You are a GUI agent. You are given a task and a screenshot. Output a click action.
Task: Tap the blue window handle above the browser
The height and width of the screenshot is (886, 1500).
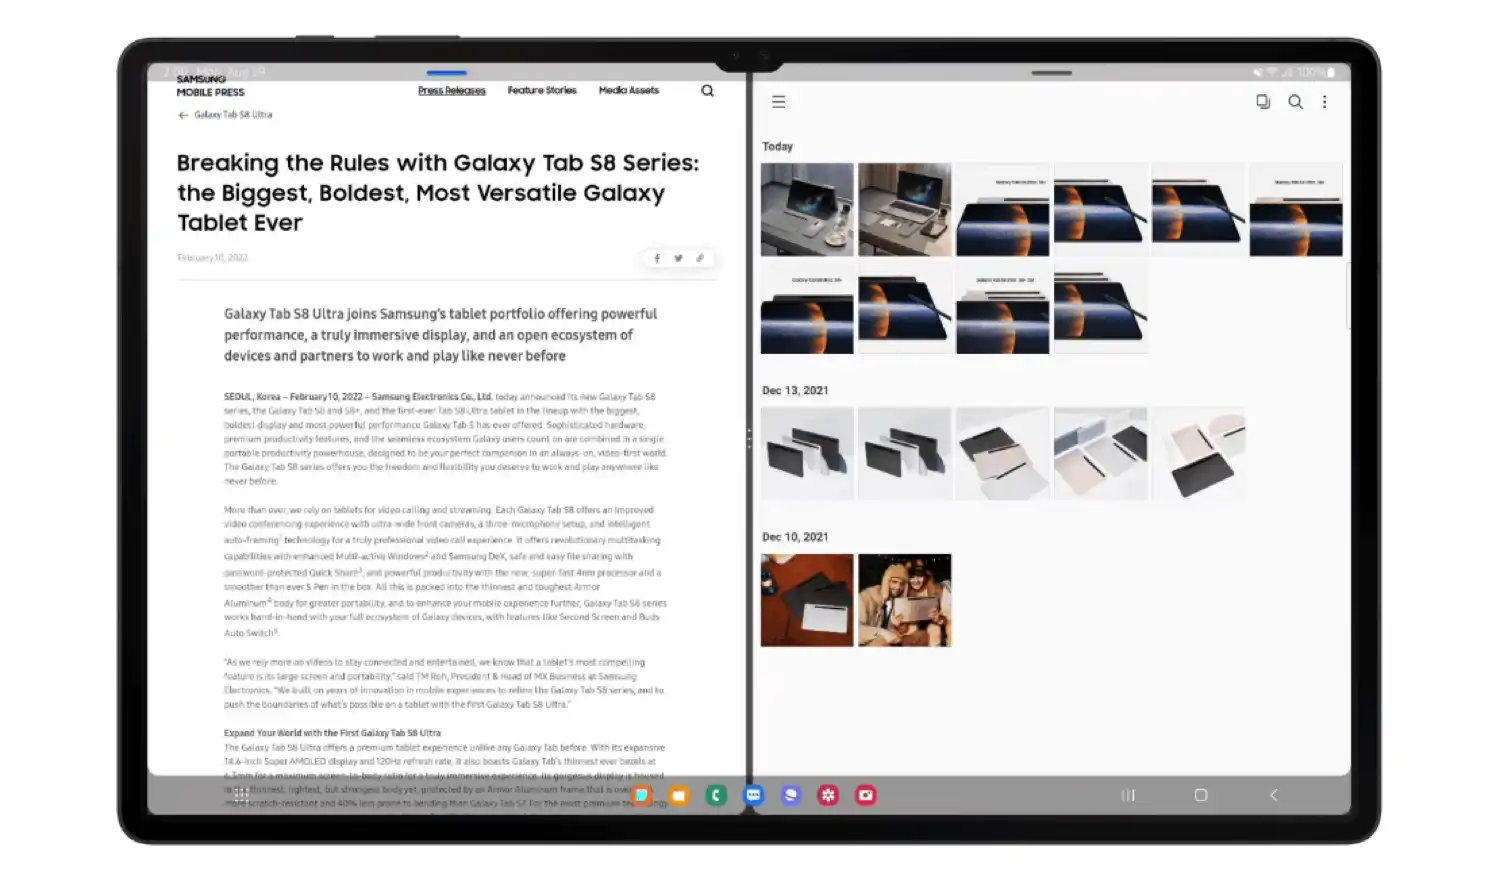click(x=447, y=73)
